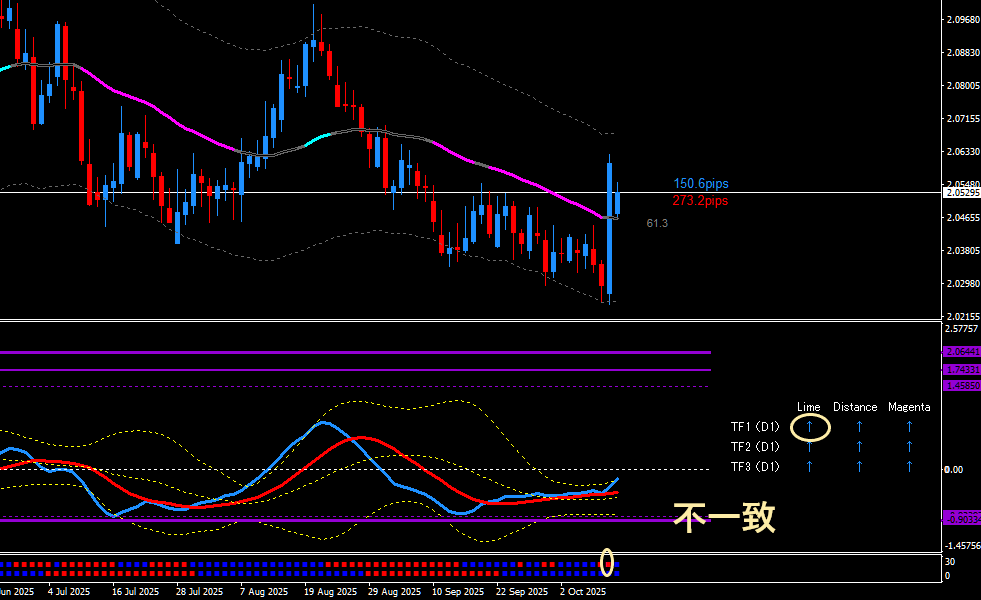981x600 pixels.
Task: Click the 2.05295 current price tag
Action: point(962,192)
